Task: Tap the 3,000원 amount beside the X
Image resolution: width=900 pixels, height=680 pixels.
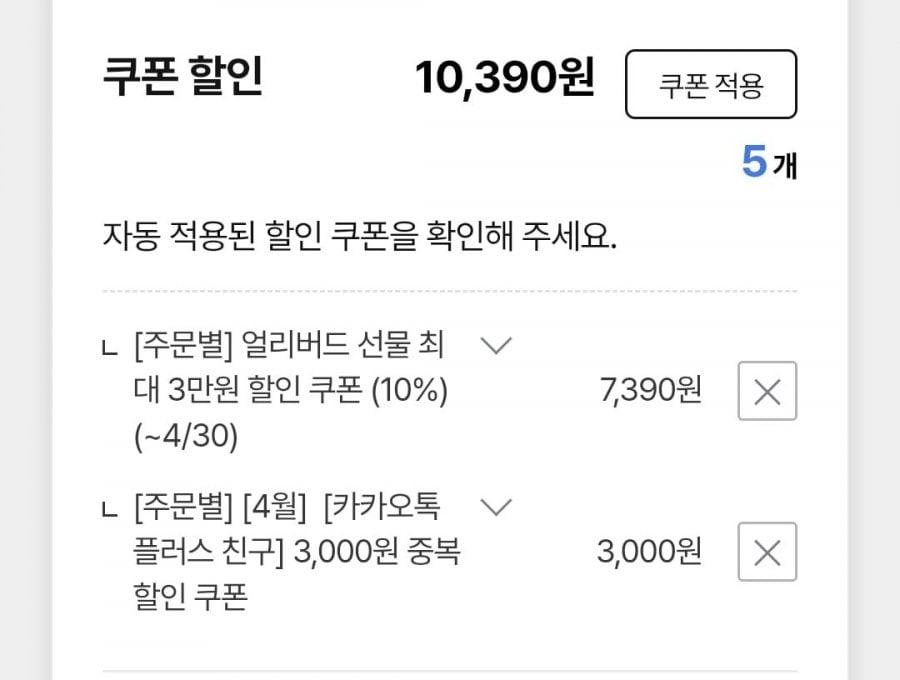Action: pyautogui.click(x=649, y=551)
